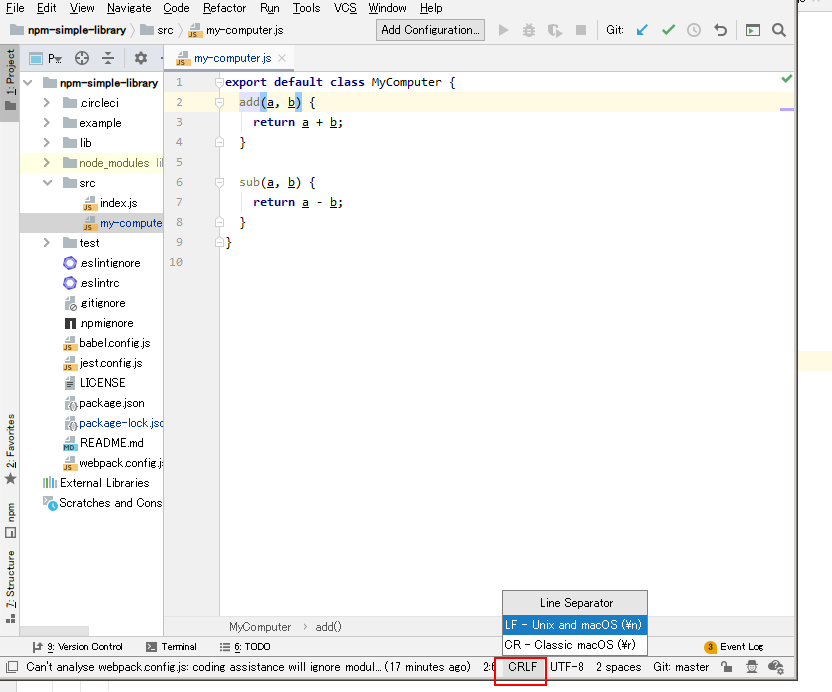
Task: Expand the lib folder
Action: tap(47, 143)
